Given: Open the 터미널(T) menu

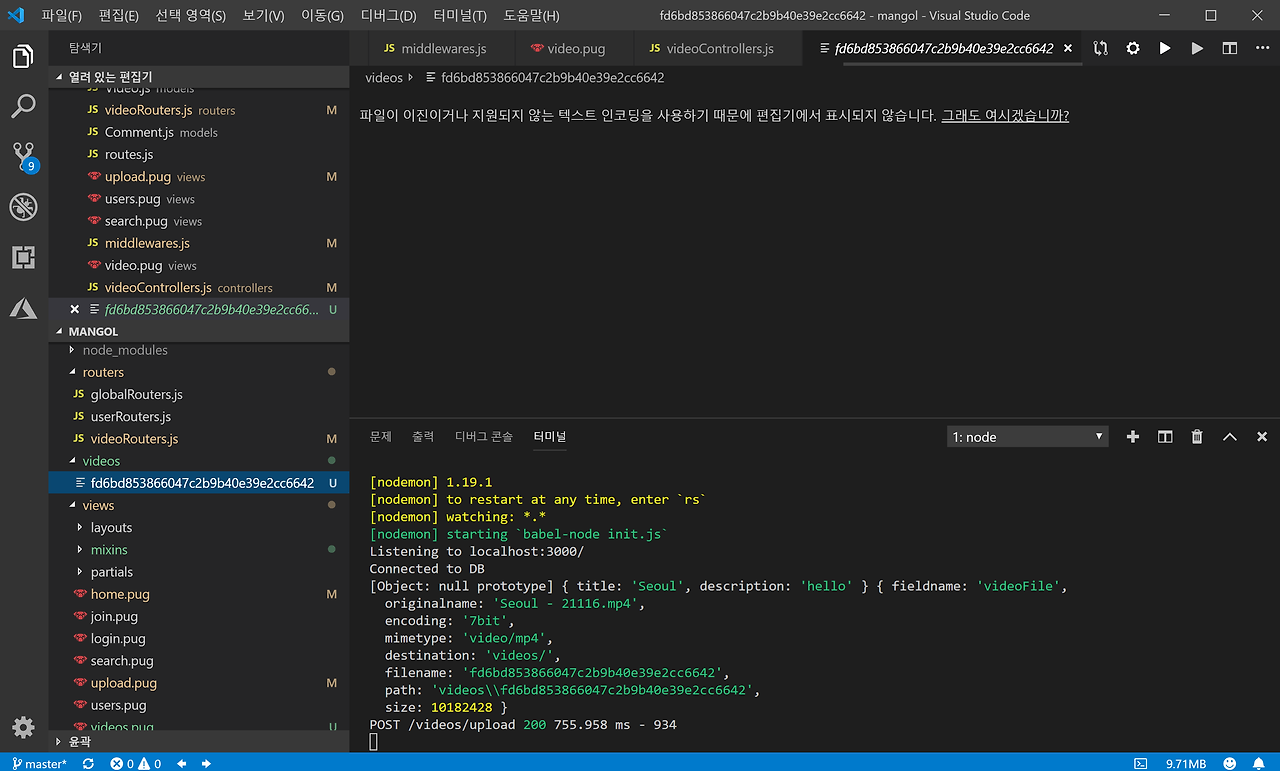Looking at the screenshot, I should [460, 16].
